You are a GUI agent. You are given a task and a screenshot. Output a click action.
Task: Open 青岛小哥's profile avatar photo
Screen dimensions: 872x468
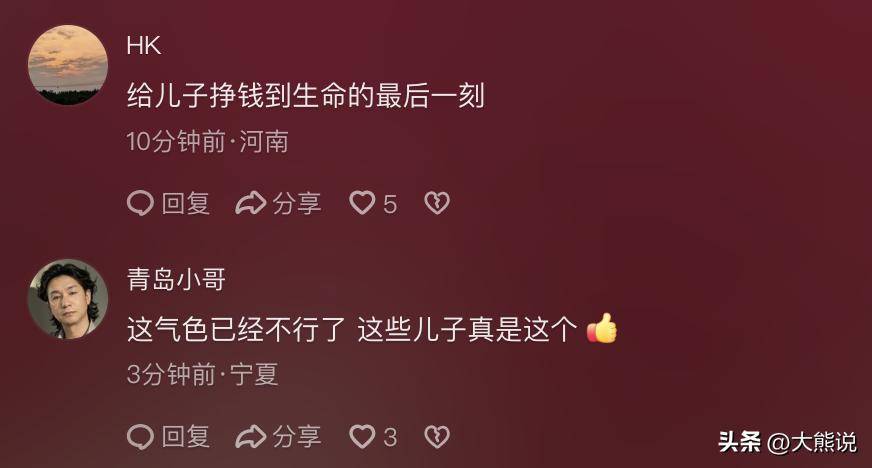[x=68, y=298]
